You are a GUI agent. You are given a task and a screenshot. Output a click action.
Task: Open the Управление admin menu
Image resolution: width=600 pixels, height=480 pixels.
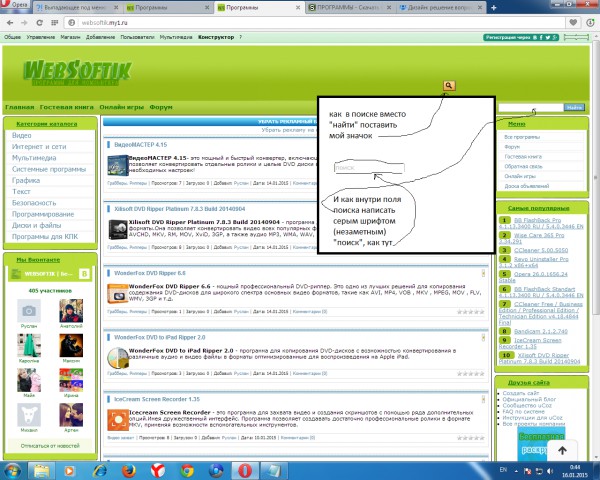(x=41, y=37)
